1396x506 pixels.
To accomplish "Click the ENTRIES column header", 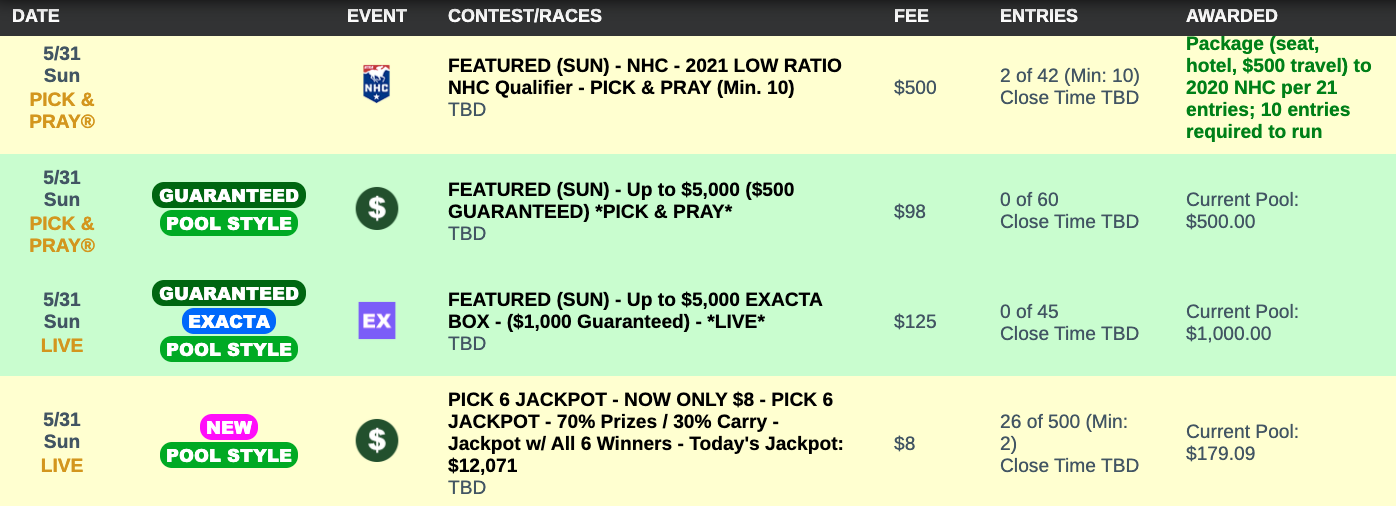I will tap(1039, 16).
